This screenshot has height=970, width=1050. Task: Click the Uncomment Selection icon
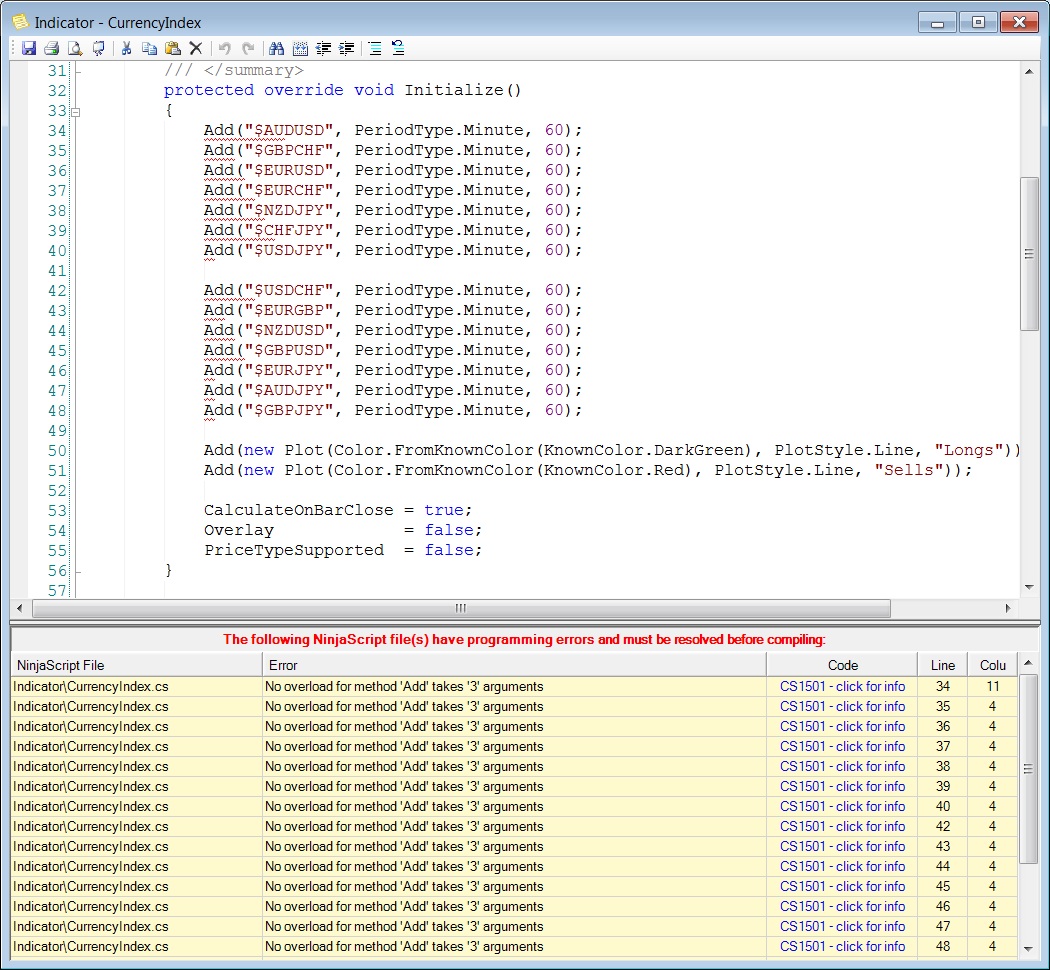[x=398, y=48]
